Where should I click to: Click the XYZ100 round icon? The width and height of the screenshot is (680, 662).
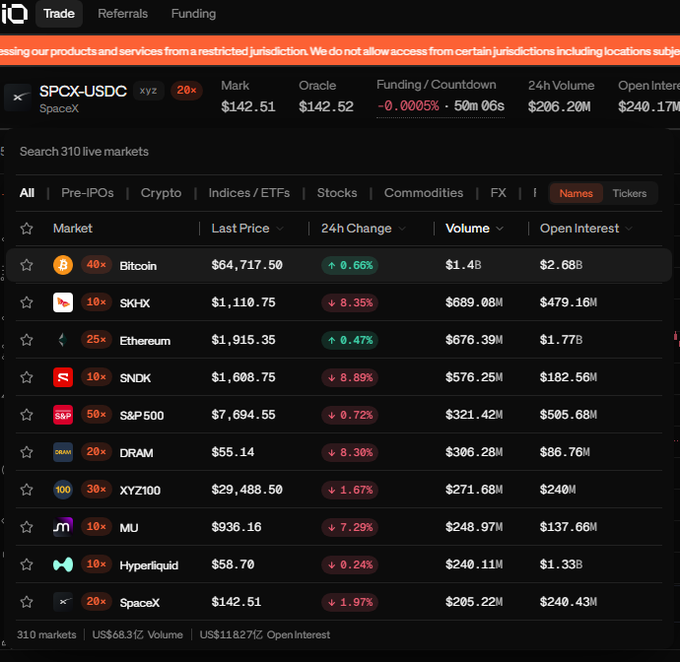tap(63, 489)
